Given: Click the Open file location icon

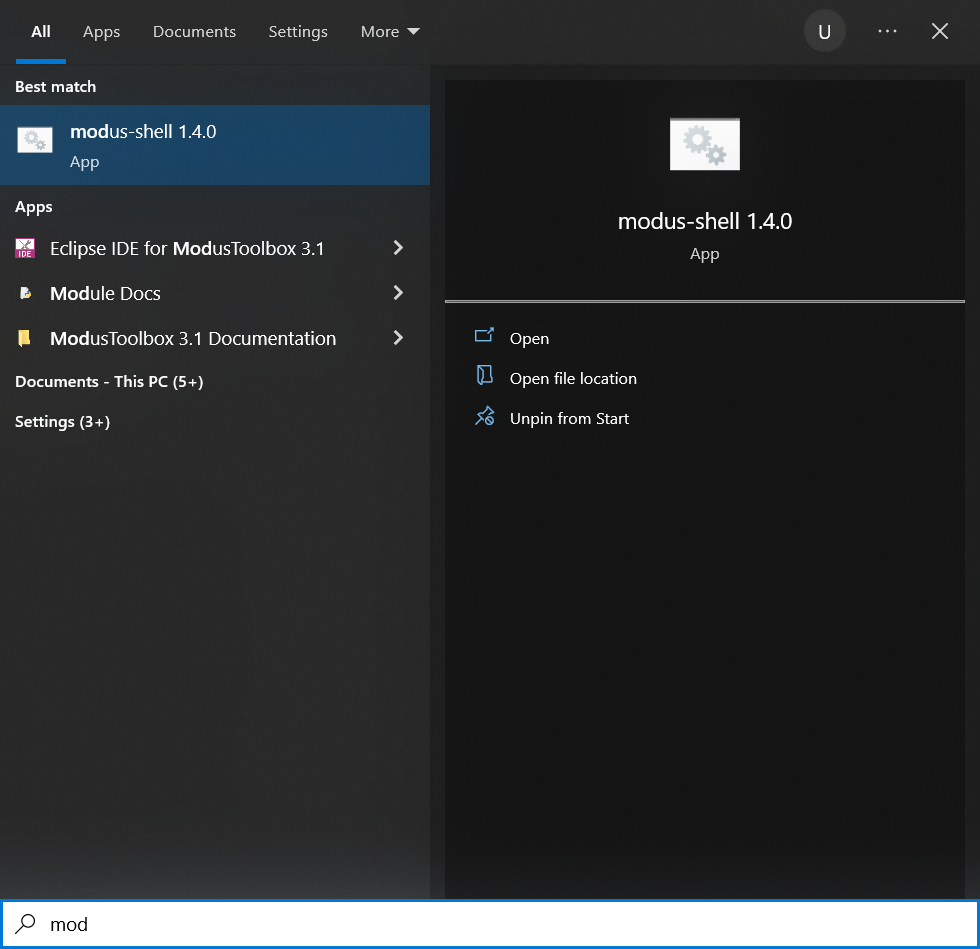Looking at the screenshot, I should (485, 377).
